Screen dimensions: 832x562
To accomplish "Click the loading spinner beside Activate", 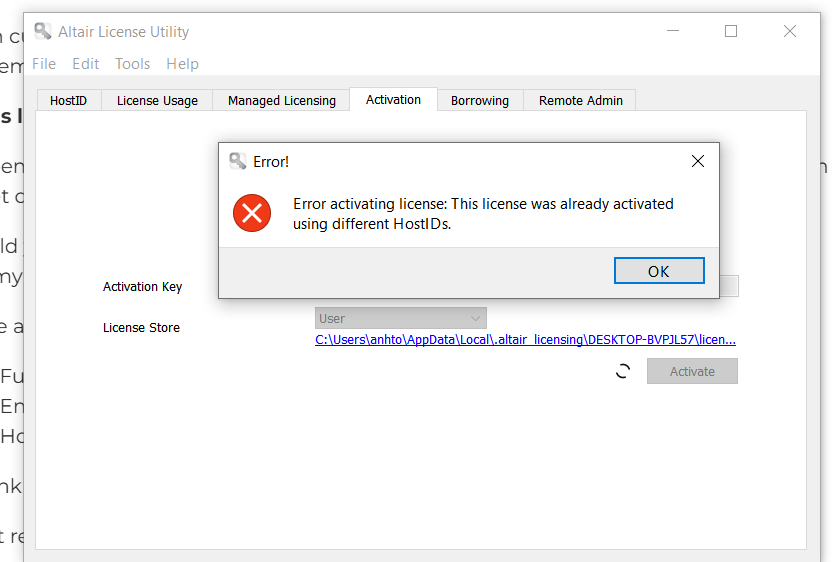I will tap(623, 371).
